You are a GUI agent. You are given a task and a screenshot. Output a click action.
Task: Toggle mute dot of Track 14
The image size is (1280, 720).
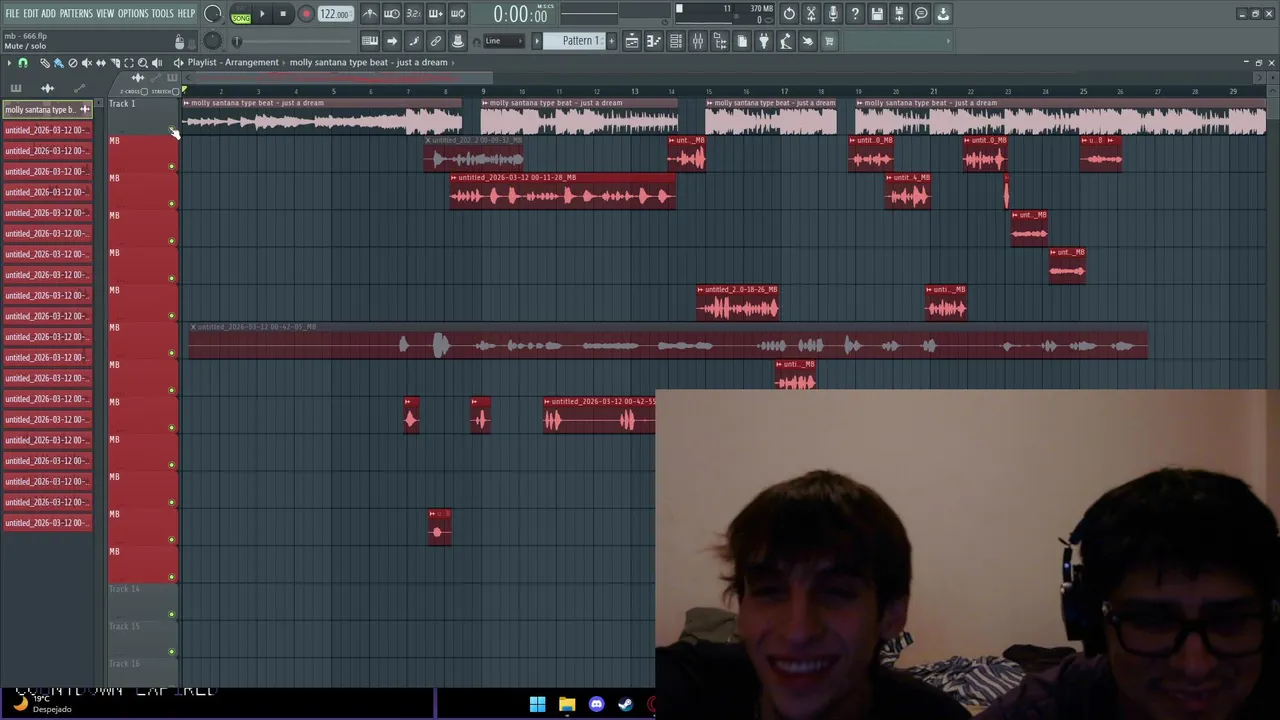172,614
